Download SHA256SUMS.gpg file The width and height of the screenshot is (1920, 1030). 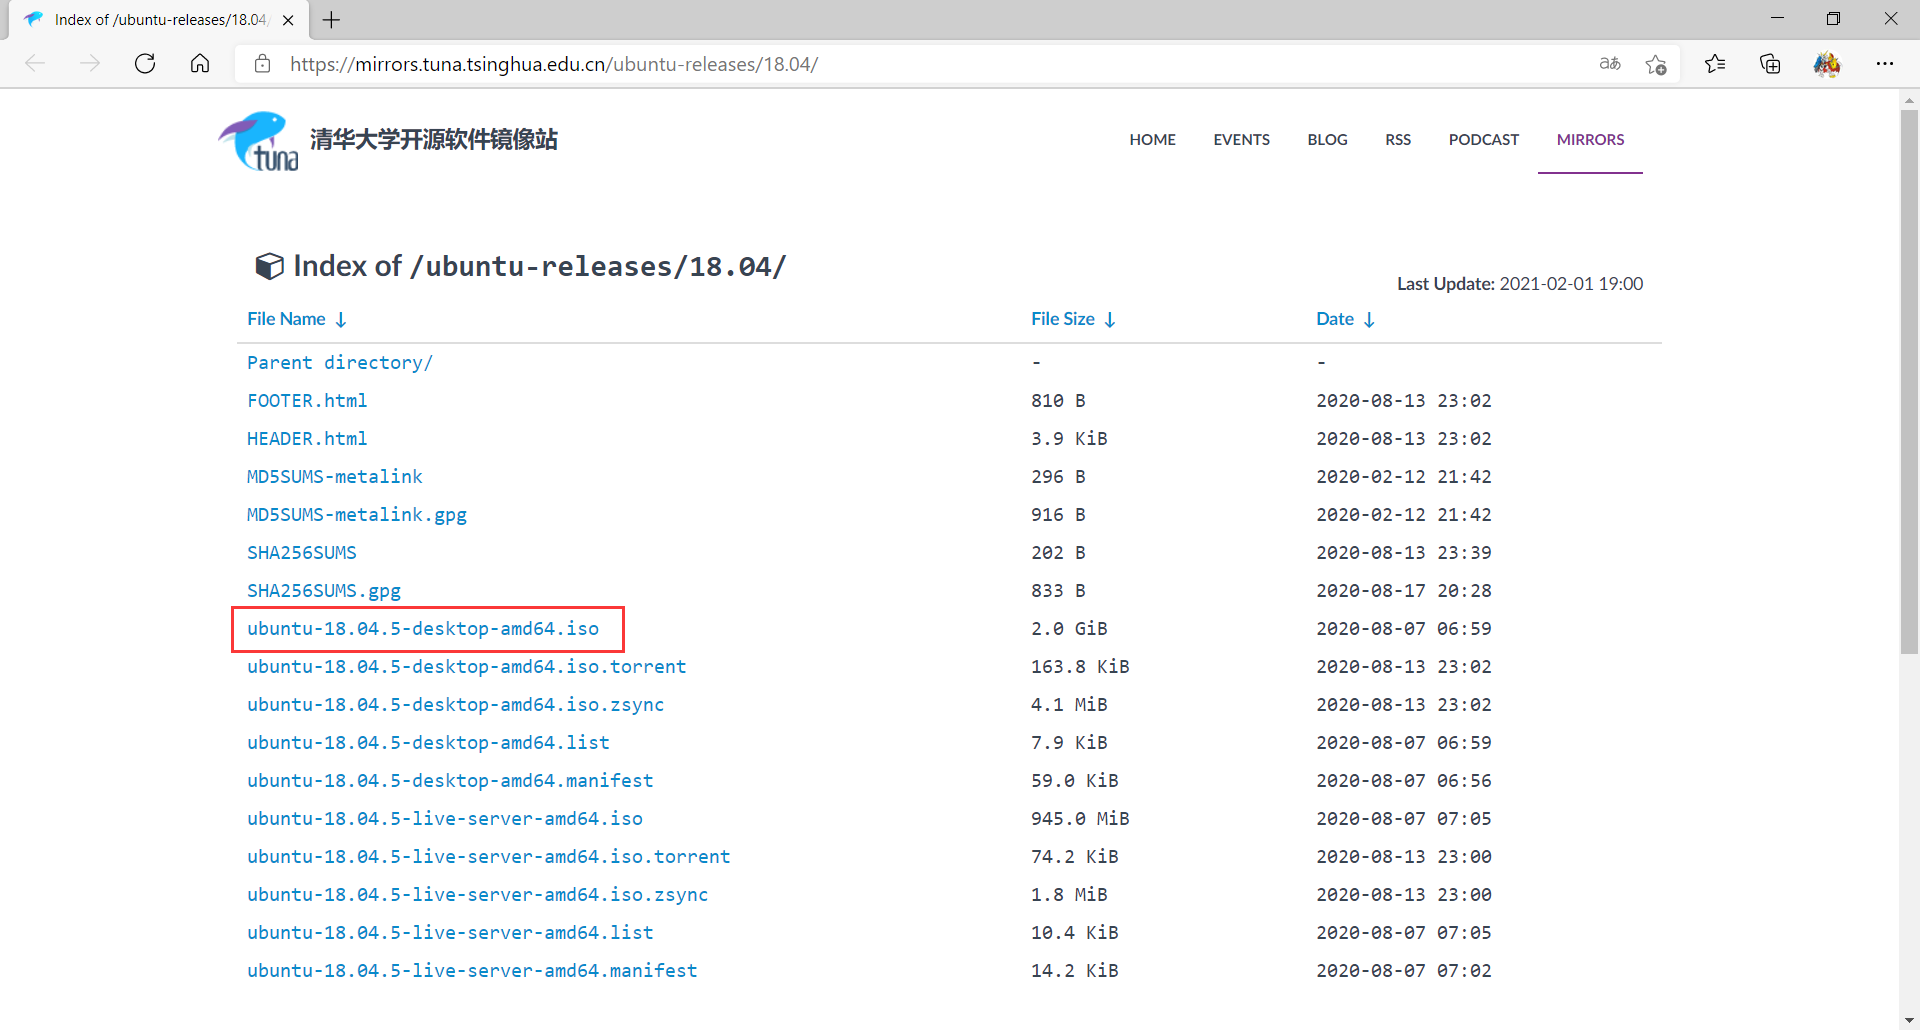[x=324, y=591]
